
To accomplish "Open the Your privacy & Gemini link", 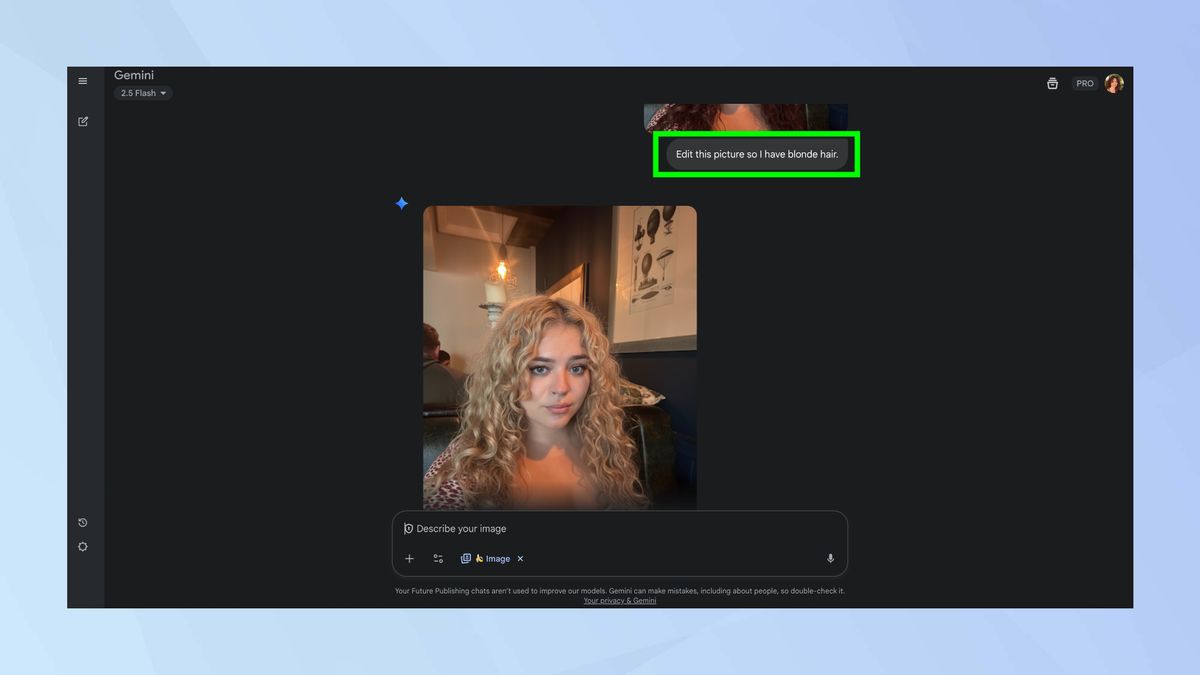I will pos(620,600).
